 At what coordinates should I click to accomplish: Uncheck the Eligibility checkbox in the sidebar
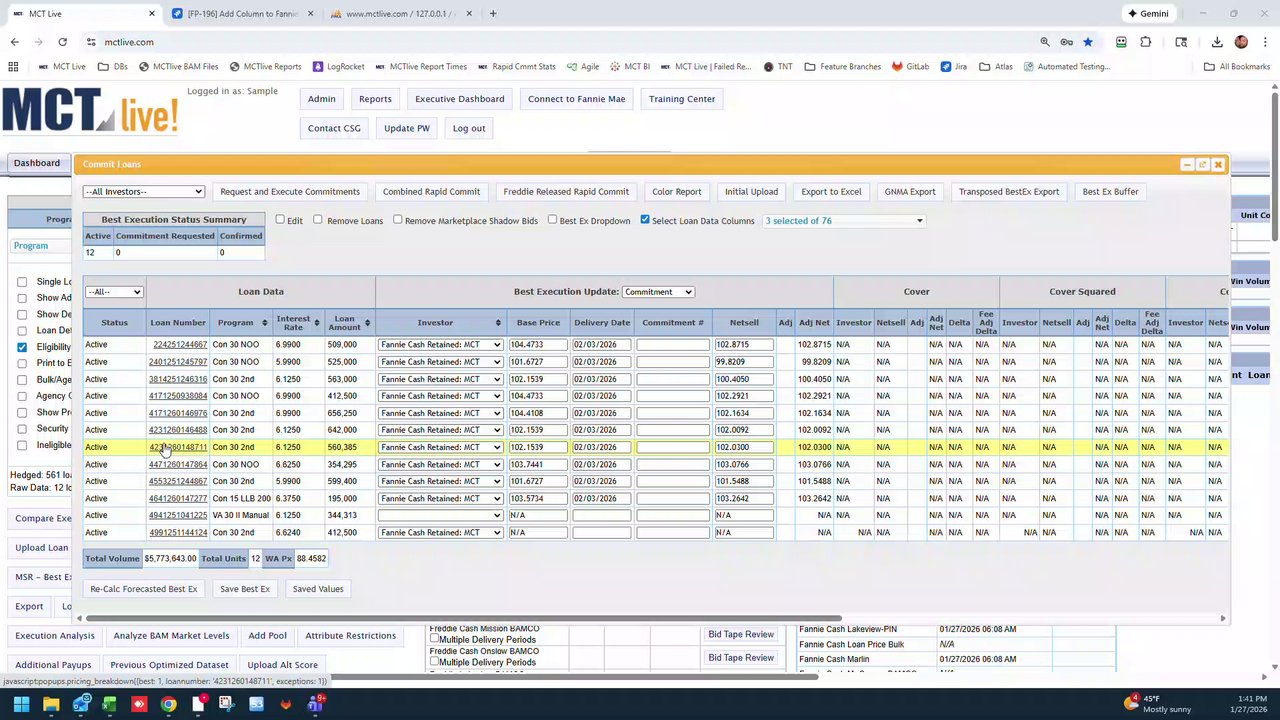click(22, 347)
